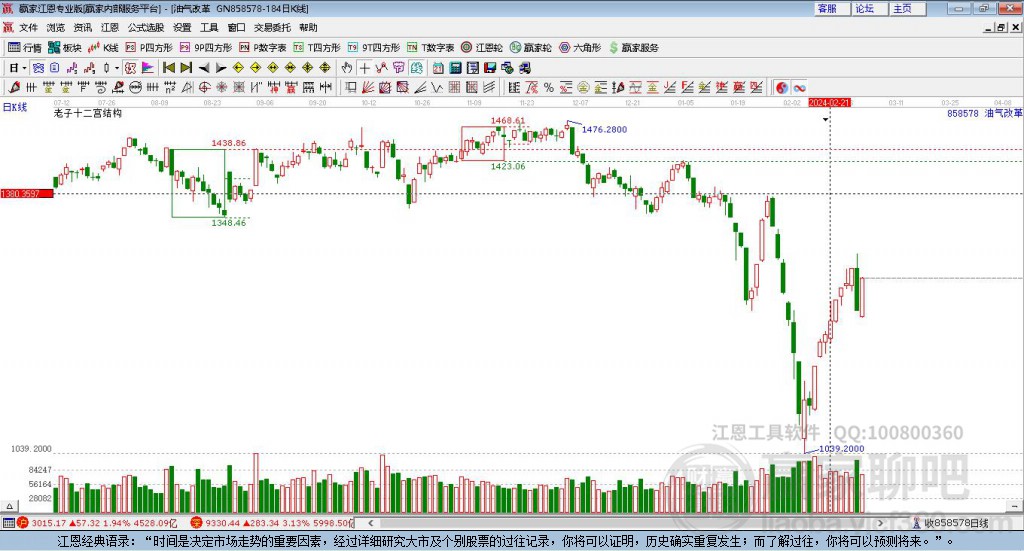This screenshot has height=551, width=1024.
Task: Click the 858578 油气改革 stock code label
Action: (x=985, y=113)
